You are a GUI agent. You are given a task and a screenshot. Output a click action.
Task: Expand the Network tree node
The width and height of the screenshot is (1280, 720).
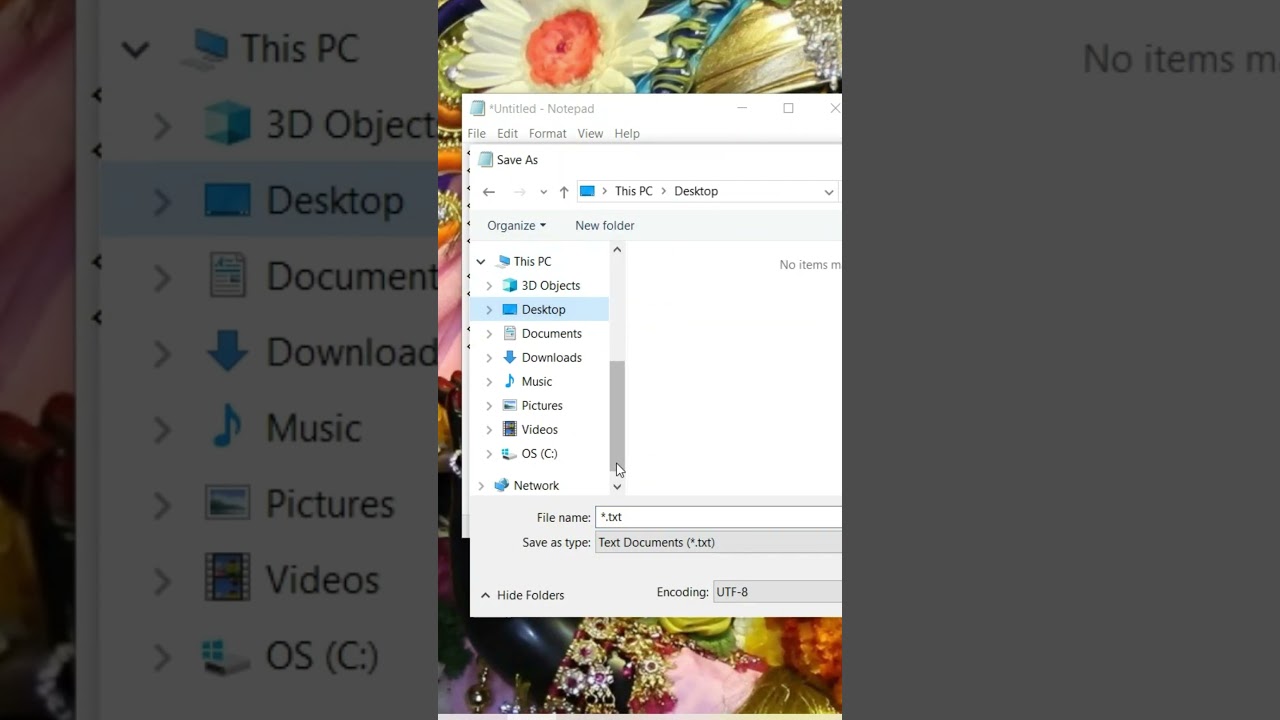click(481, 486)
